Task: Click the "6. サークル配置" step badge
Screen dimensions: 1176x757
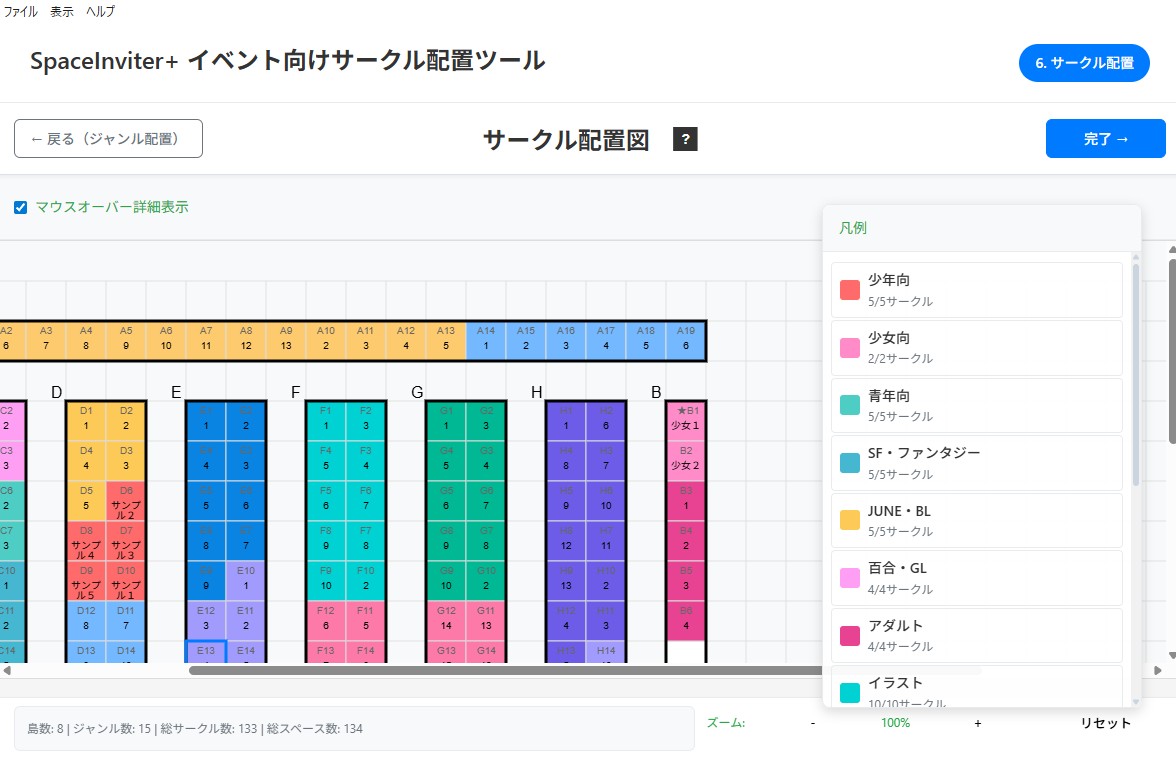Action: (x=1084, y=62)
